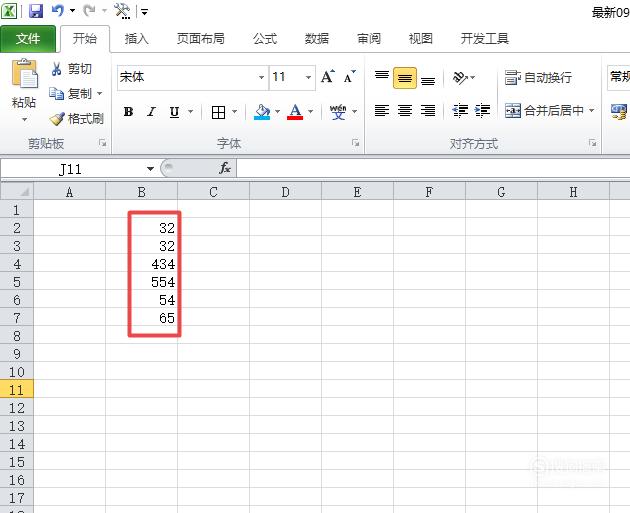This screenshot has width=630, height=513.
Task: Click the customize quick access tools icon
Action: [122, 11]
